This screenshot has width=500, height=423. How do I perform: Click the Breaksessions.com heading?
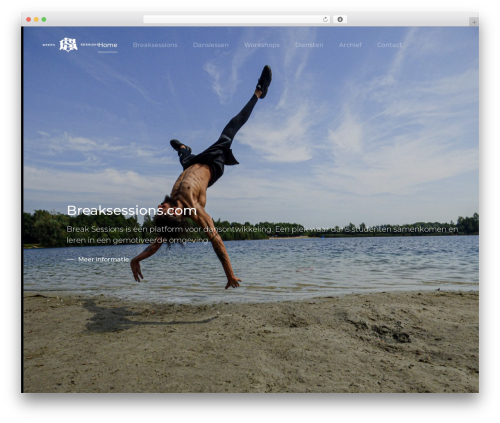(132, 211)
